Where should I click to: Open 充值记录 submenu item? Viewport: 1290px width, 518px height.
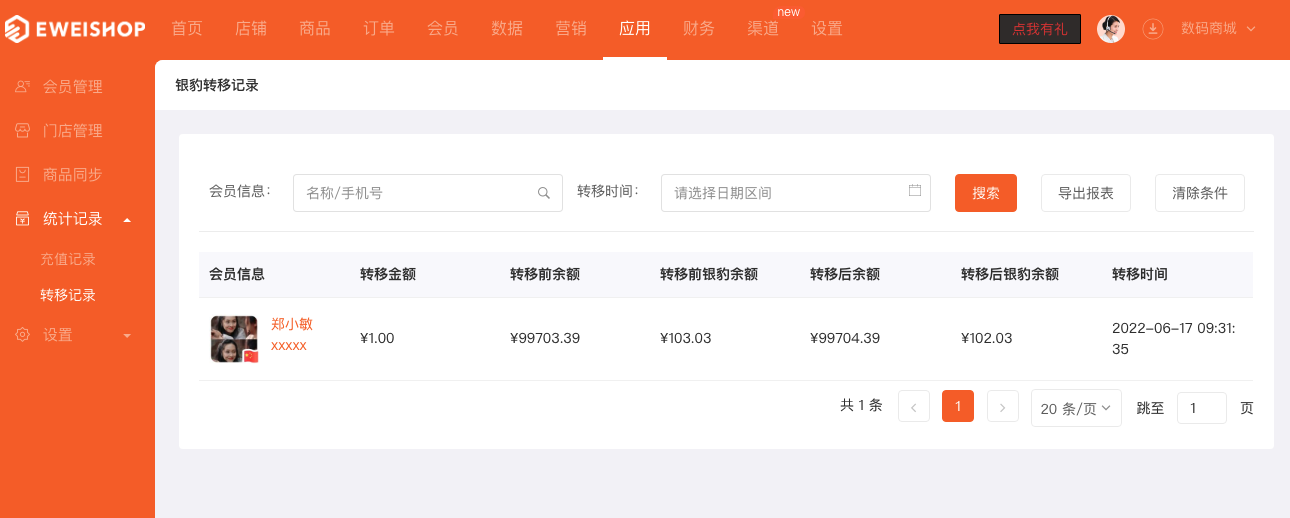point(68,259)
